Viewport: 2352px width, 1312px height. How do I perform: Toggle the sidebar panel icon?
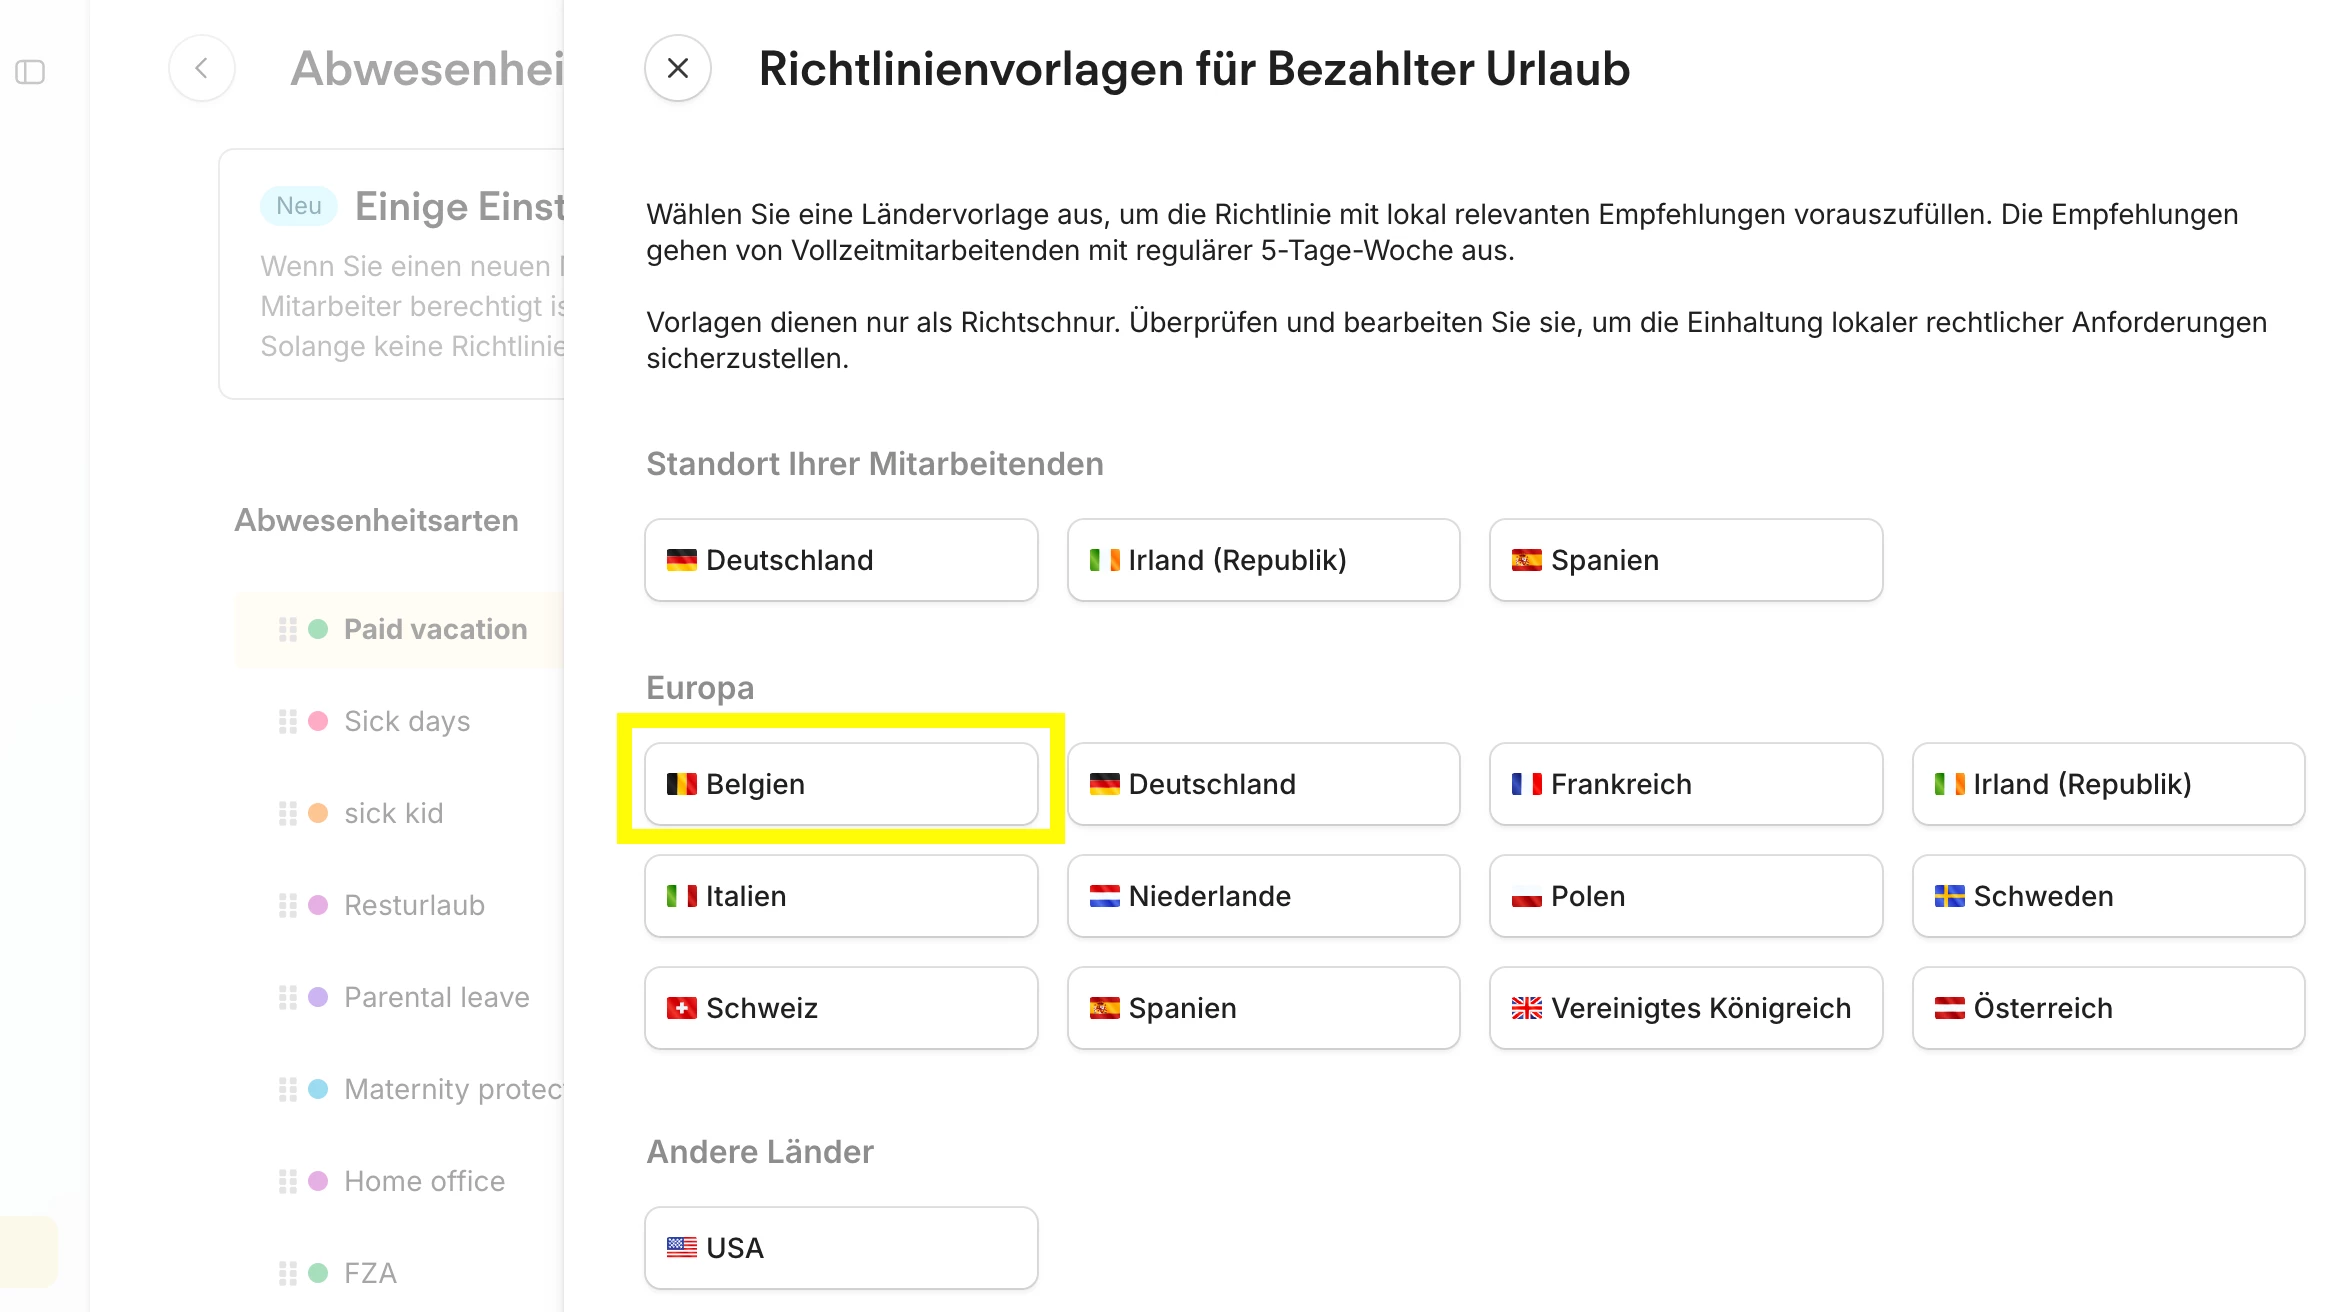(x=30, y=72)
